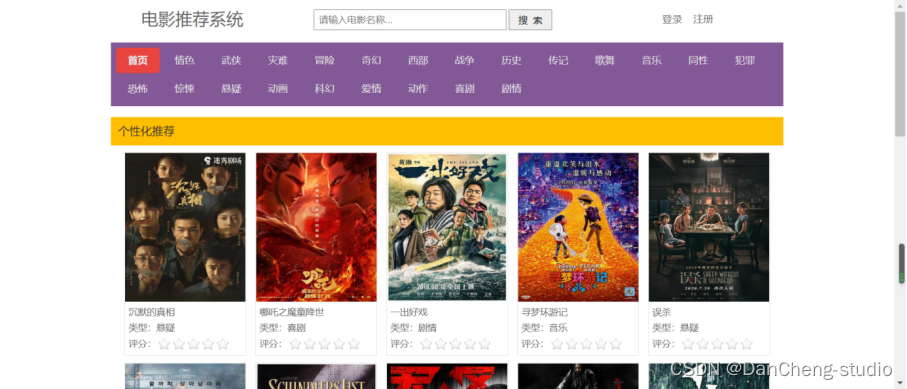Open the 沉默的真相 movie poster

click(x=185, y=227)
